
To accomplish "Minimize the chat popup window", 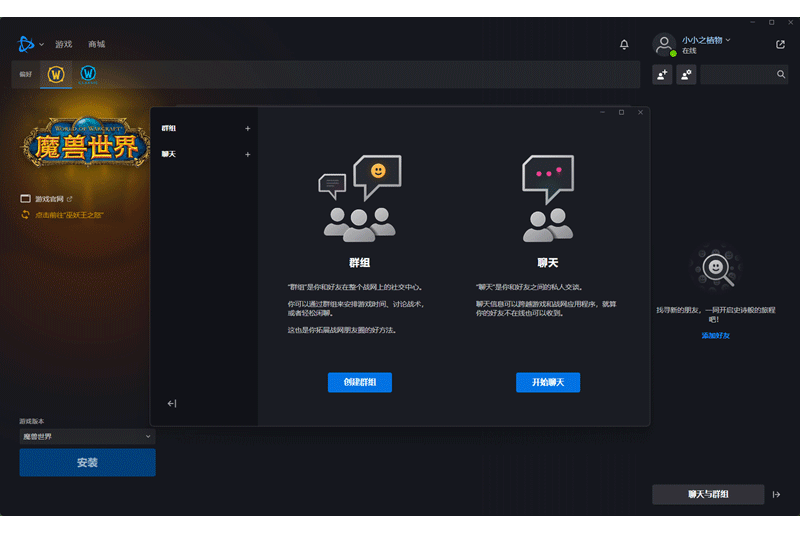I will [x=603, y=112].
